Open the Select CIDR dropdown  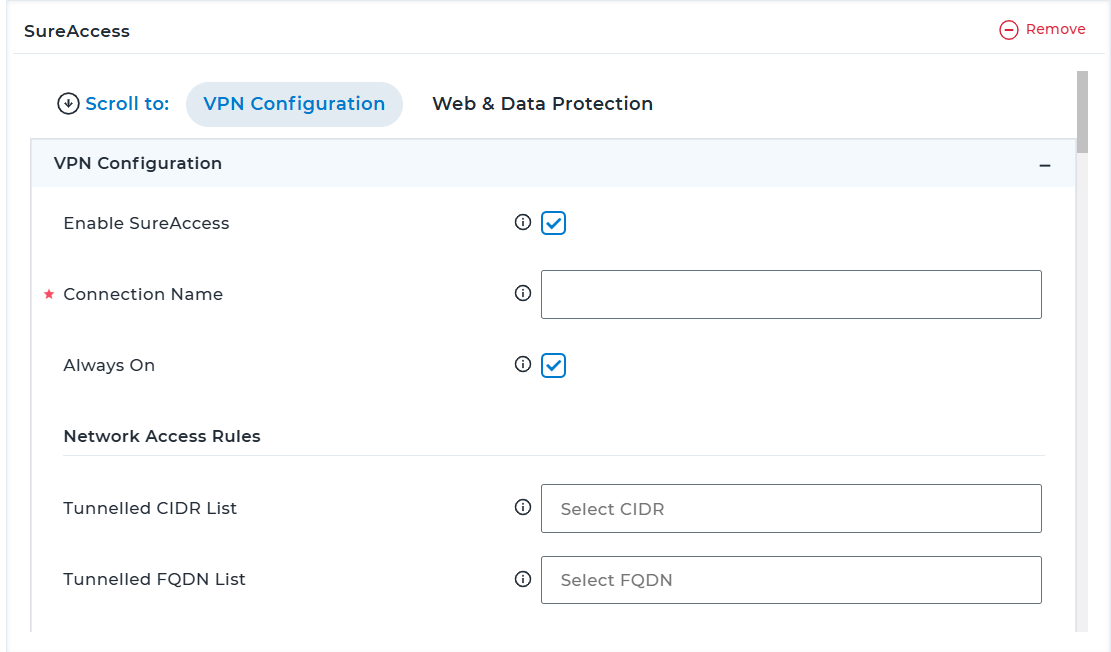point(791,509)
